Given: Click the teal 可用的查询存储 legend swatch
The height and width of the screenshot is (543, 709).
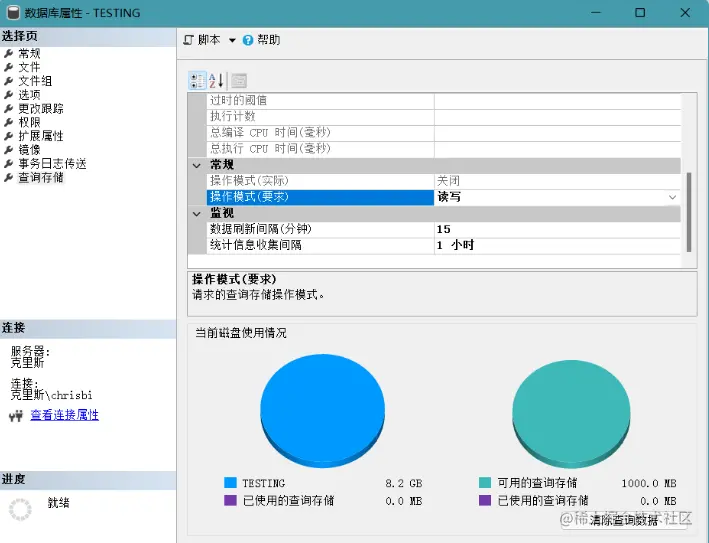Looking at the screenshot, I should click(485, 483).
